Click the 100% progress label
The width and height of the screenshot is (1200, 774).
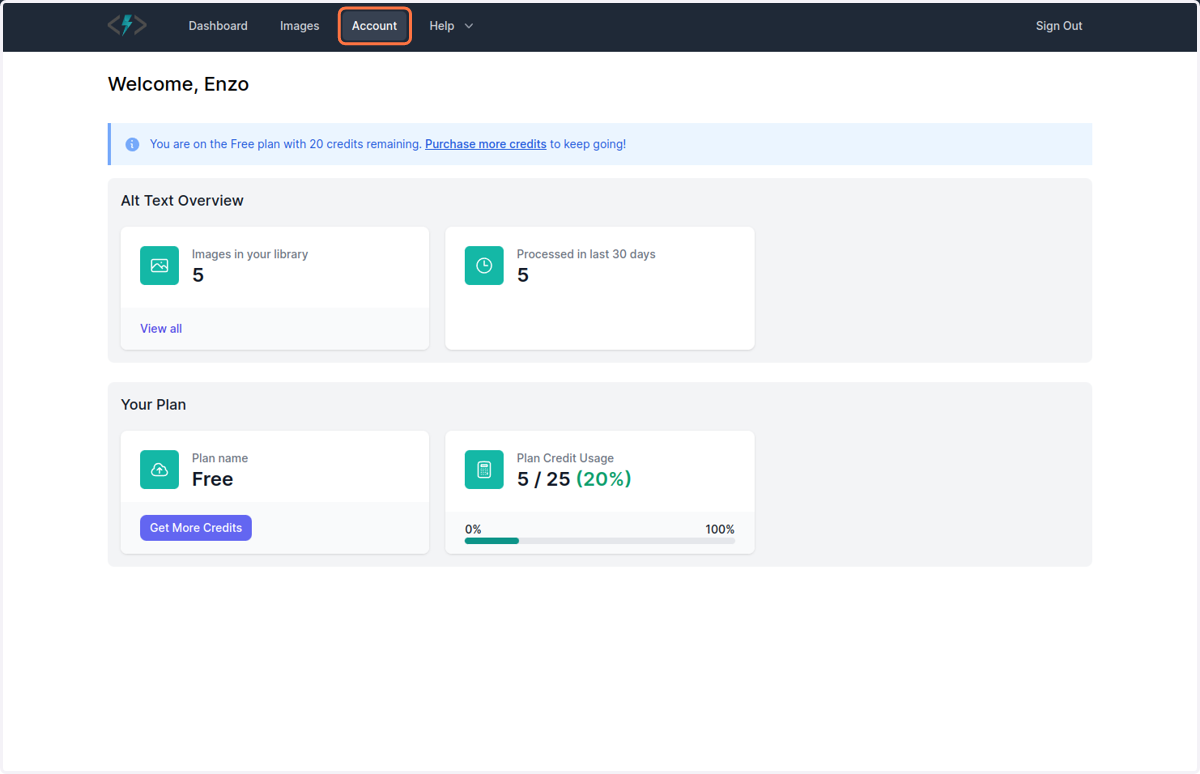coord(720,529)
